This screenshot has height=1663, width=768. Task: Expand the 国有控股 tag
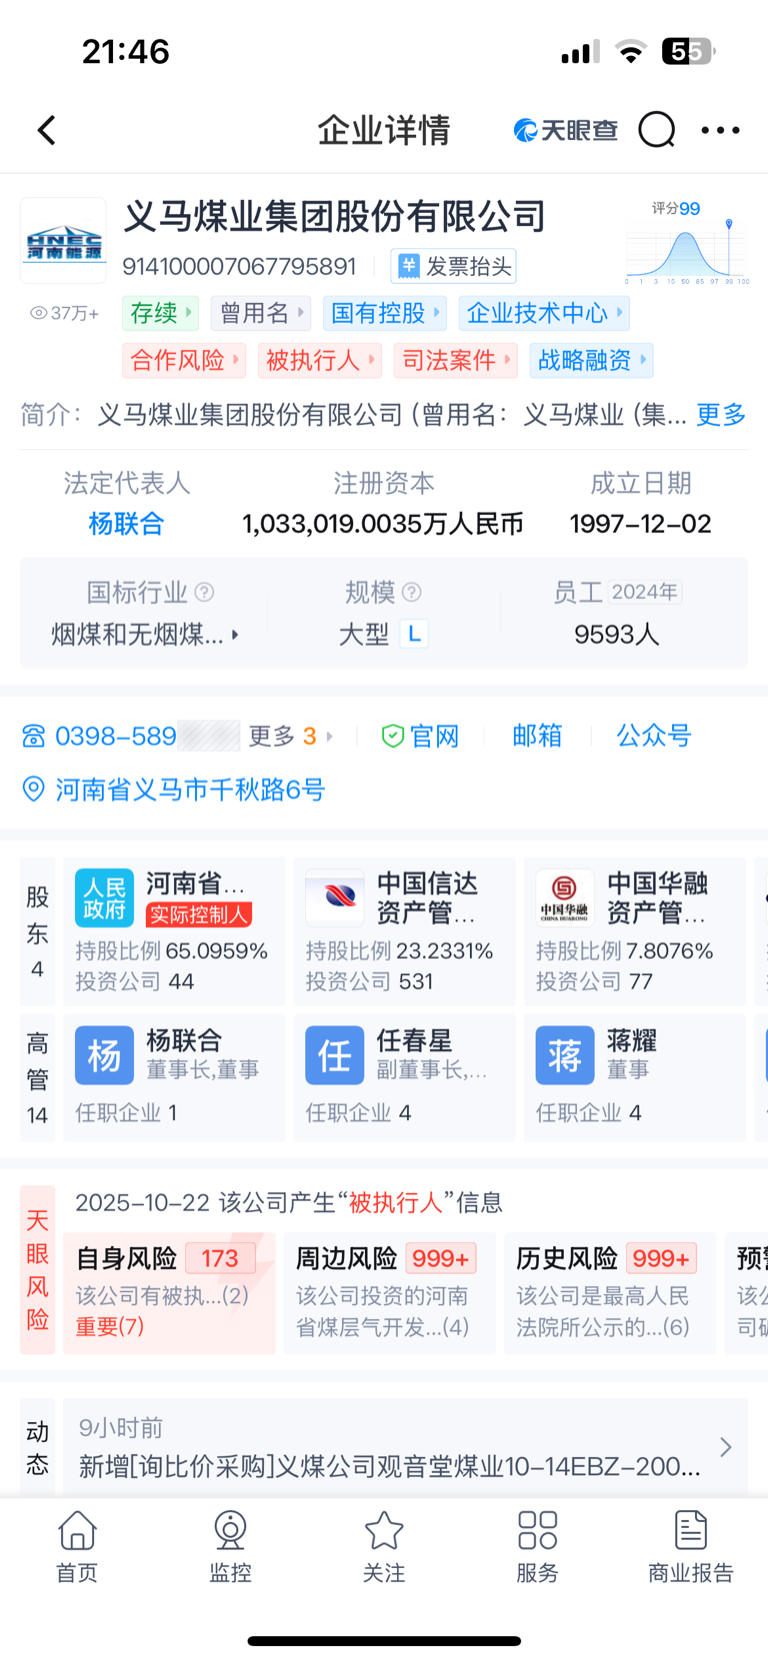coord(386,313)
